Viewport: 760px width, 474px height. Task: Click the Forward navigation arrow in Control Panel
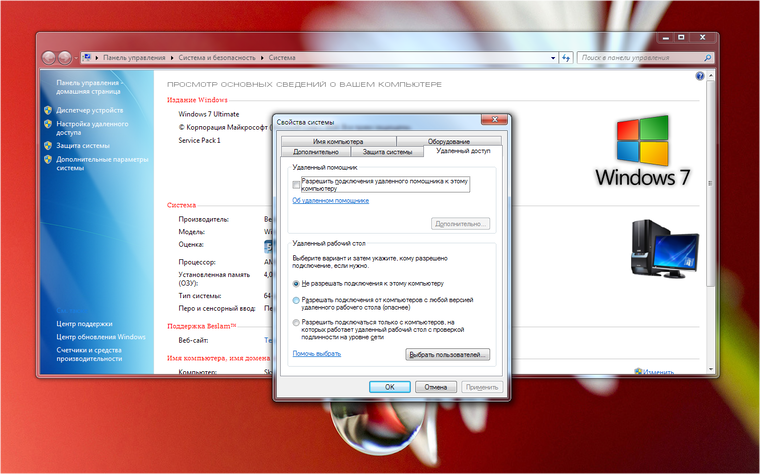pos(64,58)
